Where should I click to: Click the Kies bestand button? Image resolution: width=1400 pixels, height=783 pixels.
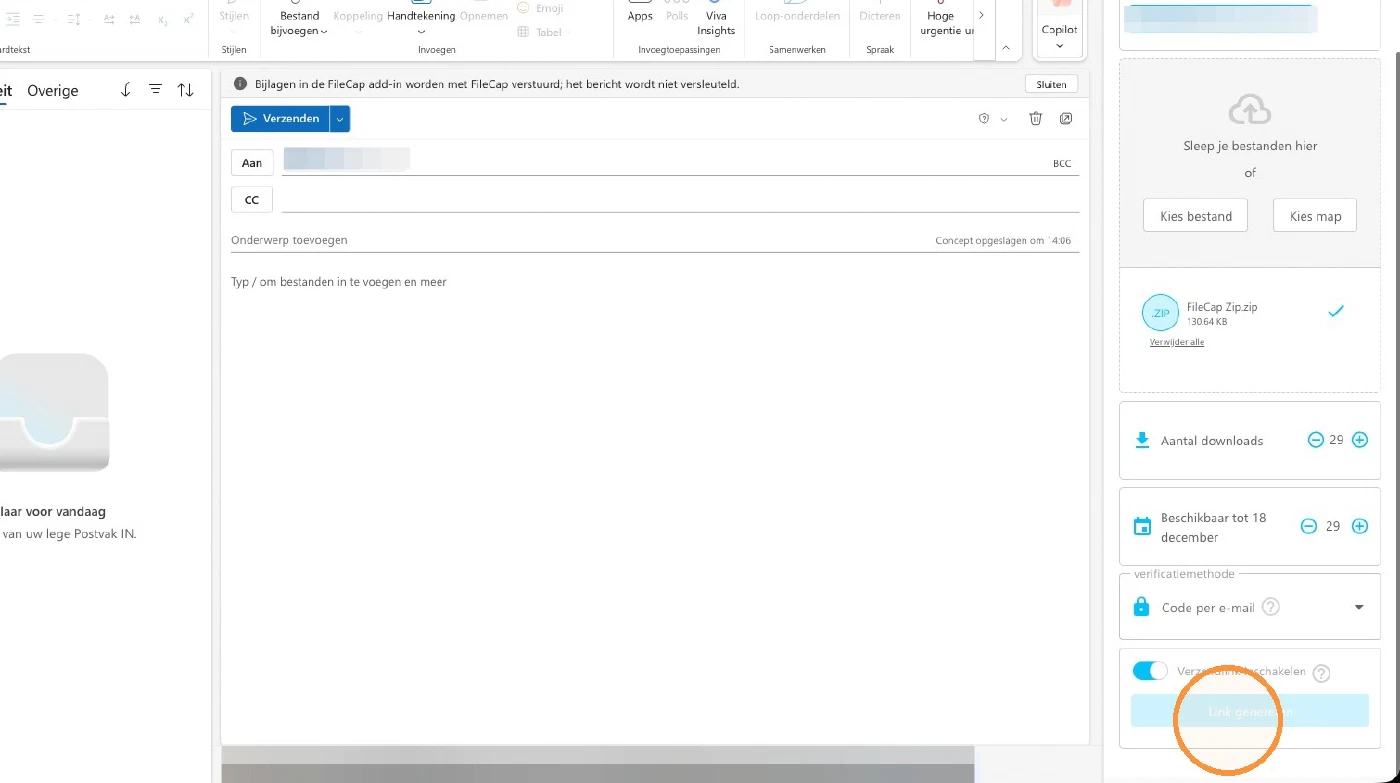tap(1196, 216)
